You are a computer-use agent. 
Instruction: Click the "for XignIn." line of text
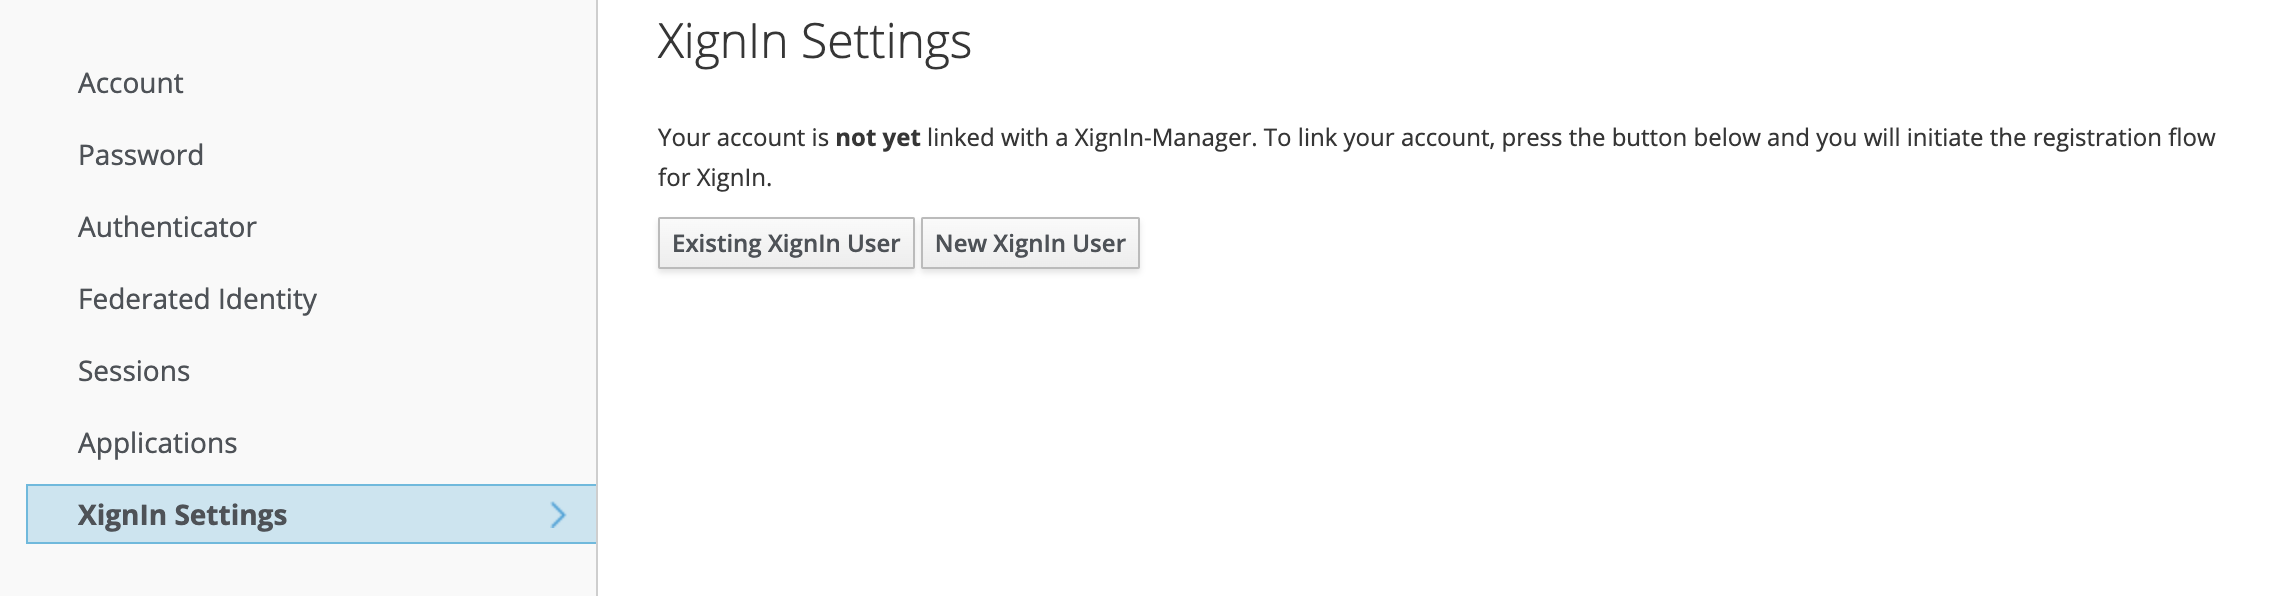click(714, 178)
